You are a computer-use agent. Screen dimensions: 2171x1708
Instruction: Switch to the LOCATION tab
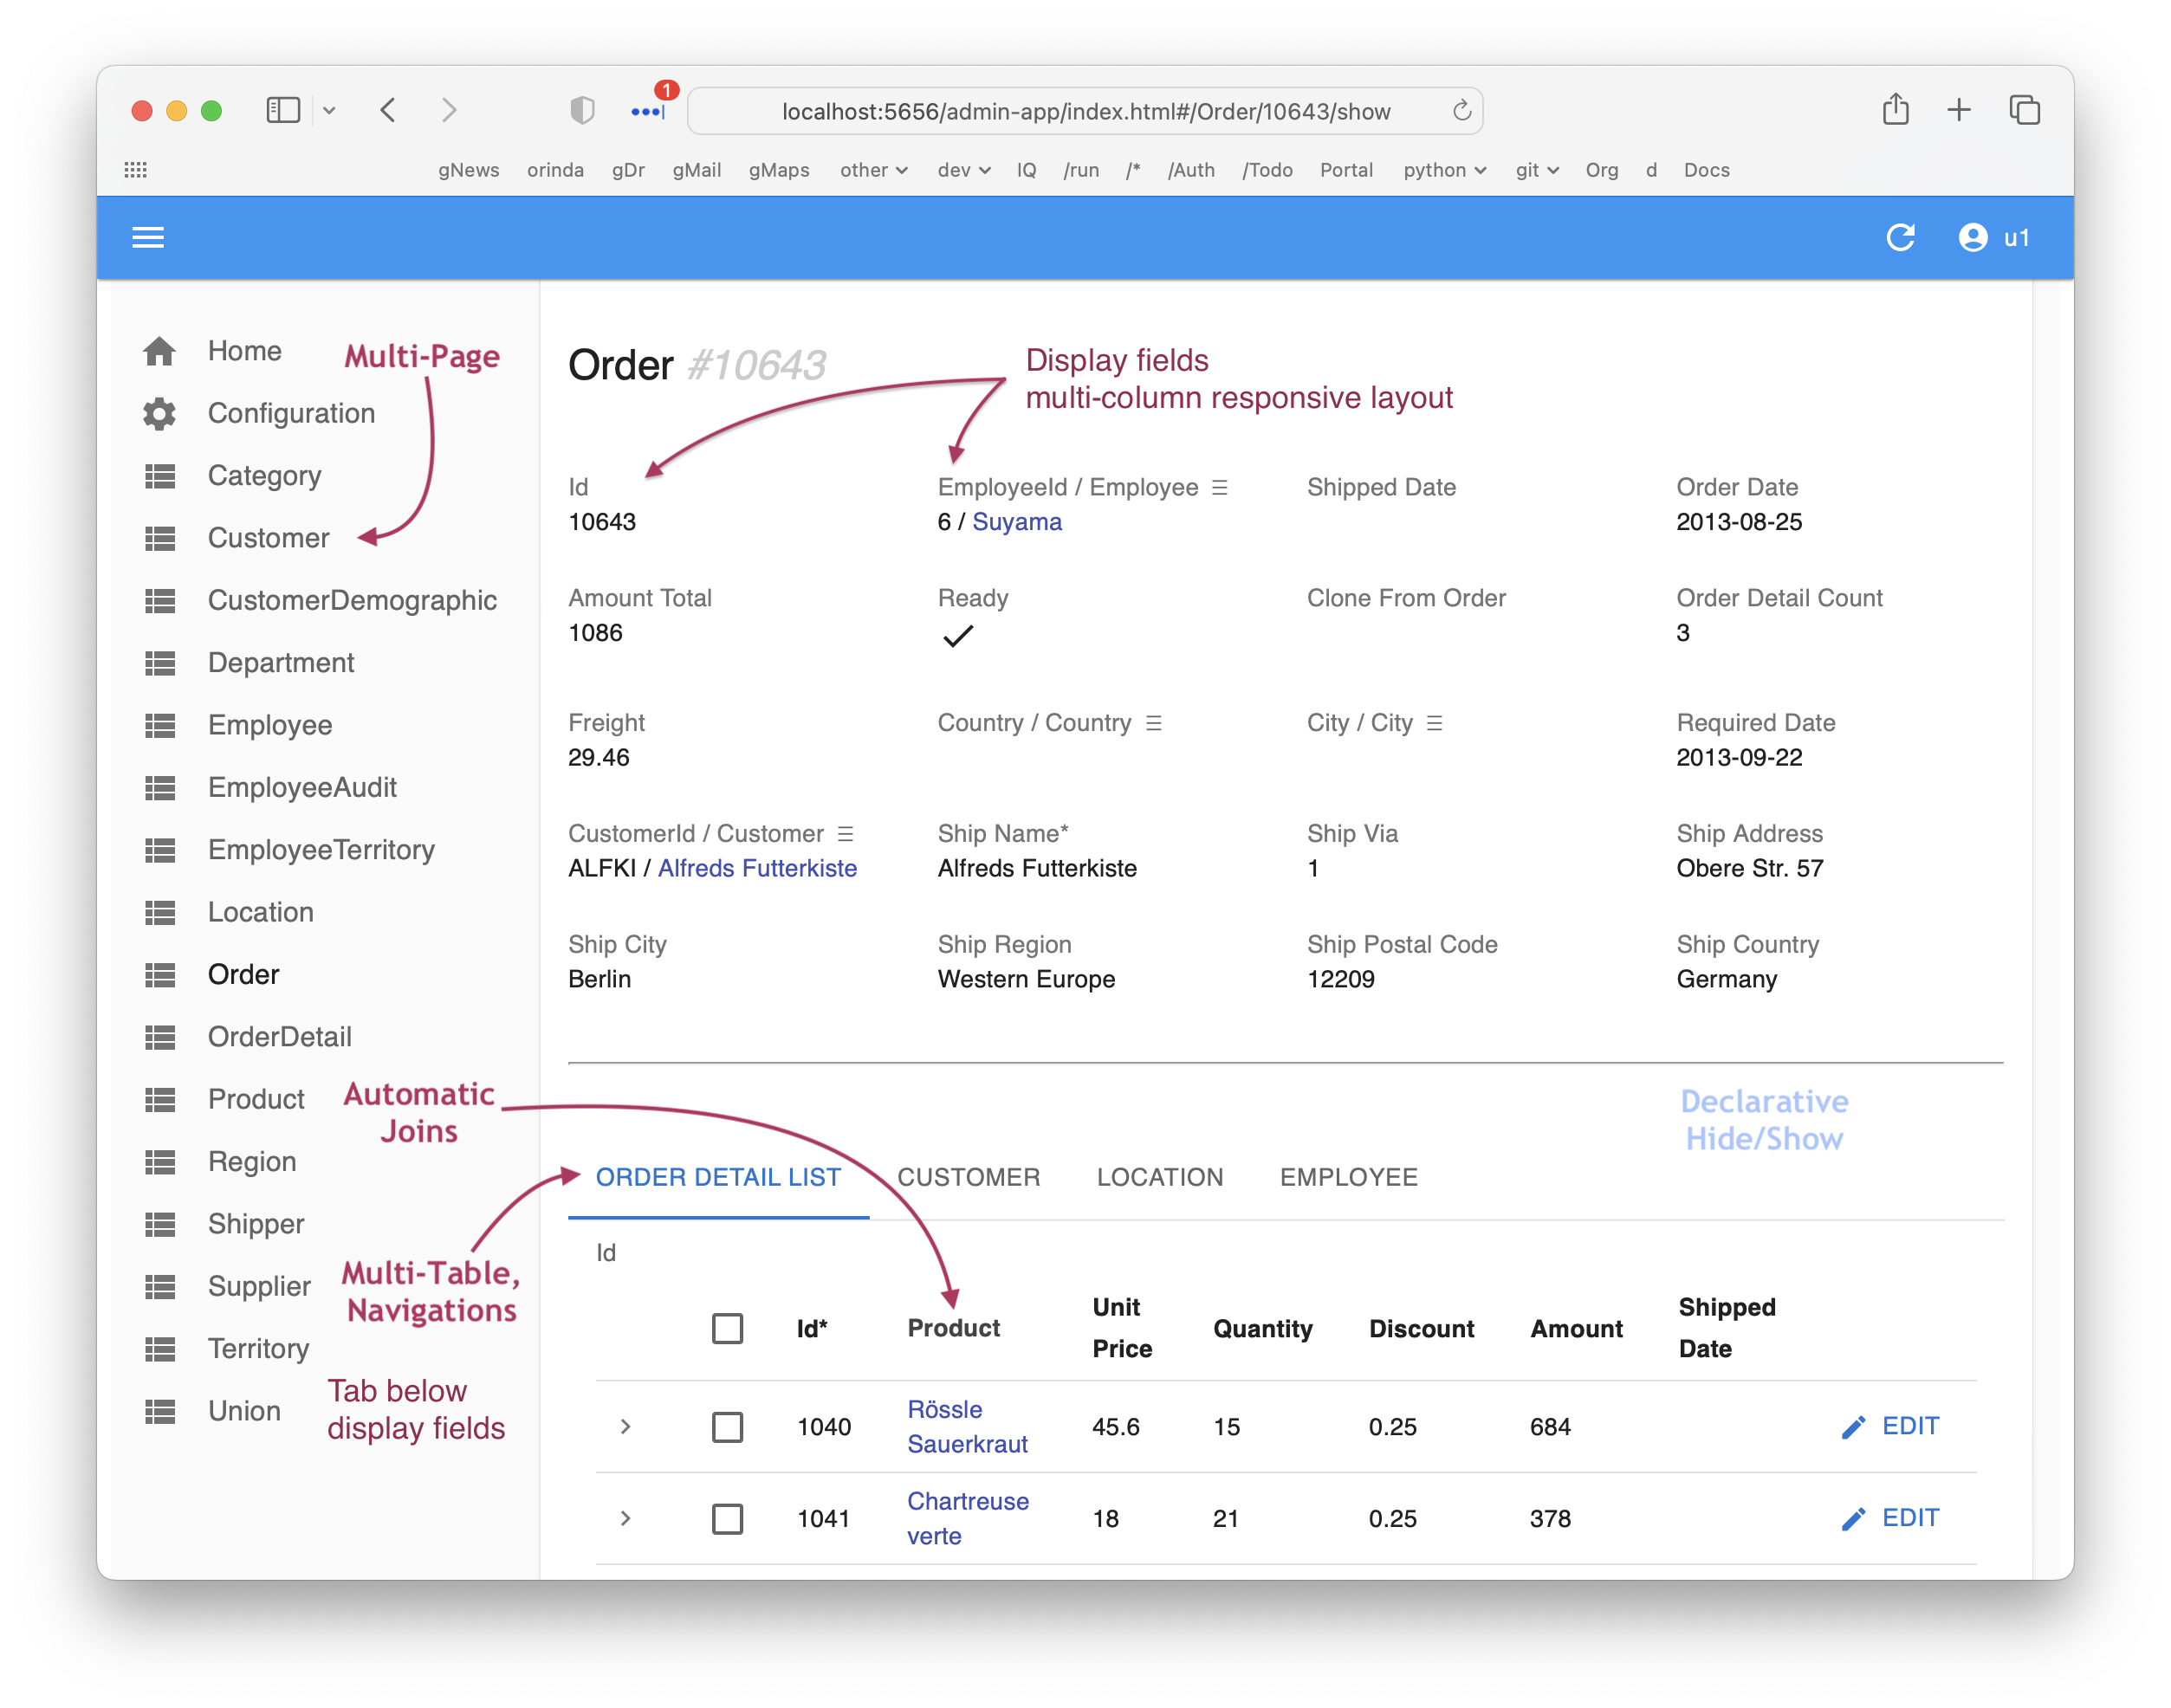[1159, 1178]
